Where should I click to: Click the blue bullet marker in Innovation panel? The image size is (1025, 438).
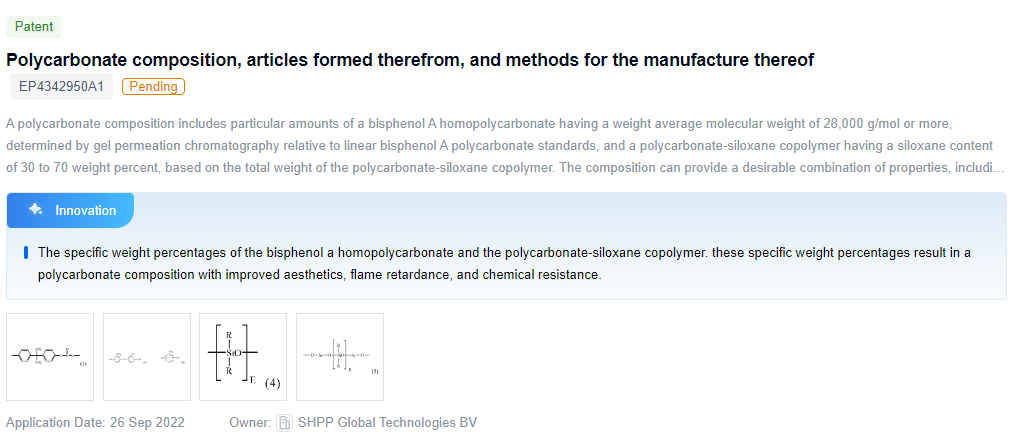[25, 253]
